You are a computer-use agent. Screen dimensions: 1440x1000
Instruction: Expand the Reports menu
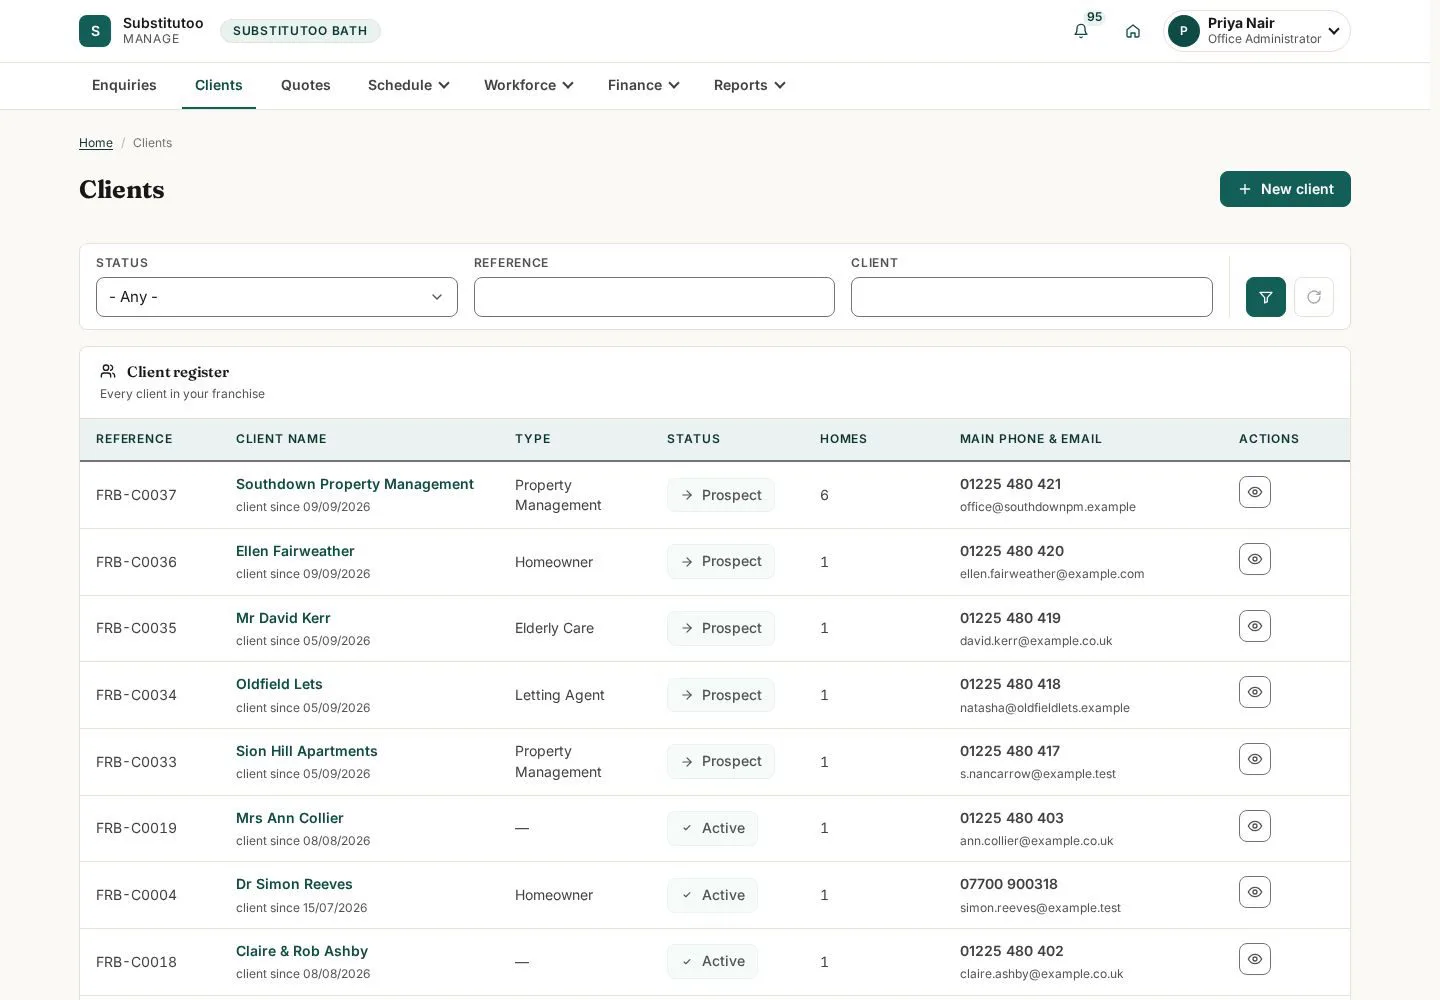750,85
